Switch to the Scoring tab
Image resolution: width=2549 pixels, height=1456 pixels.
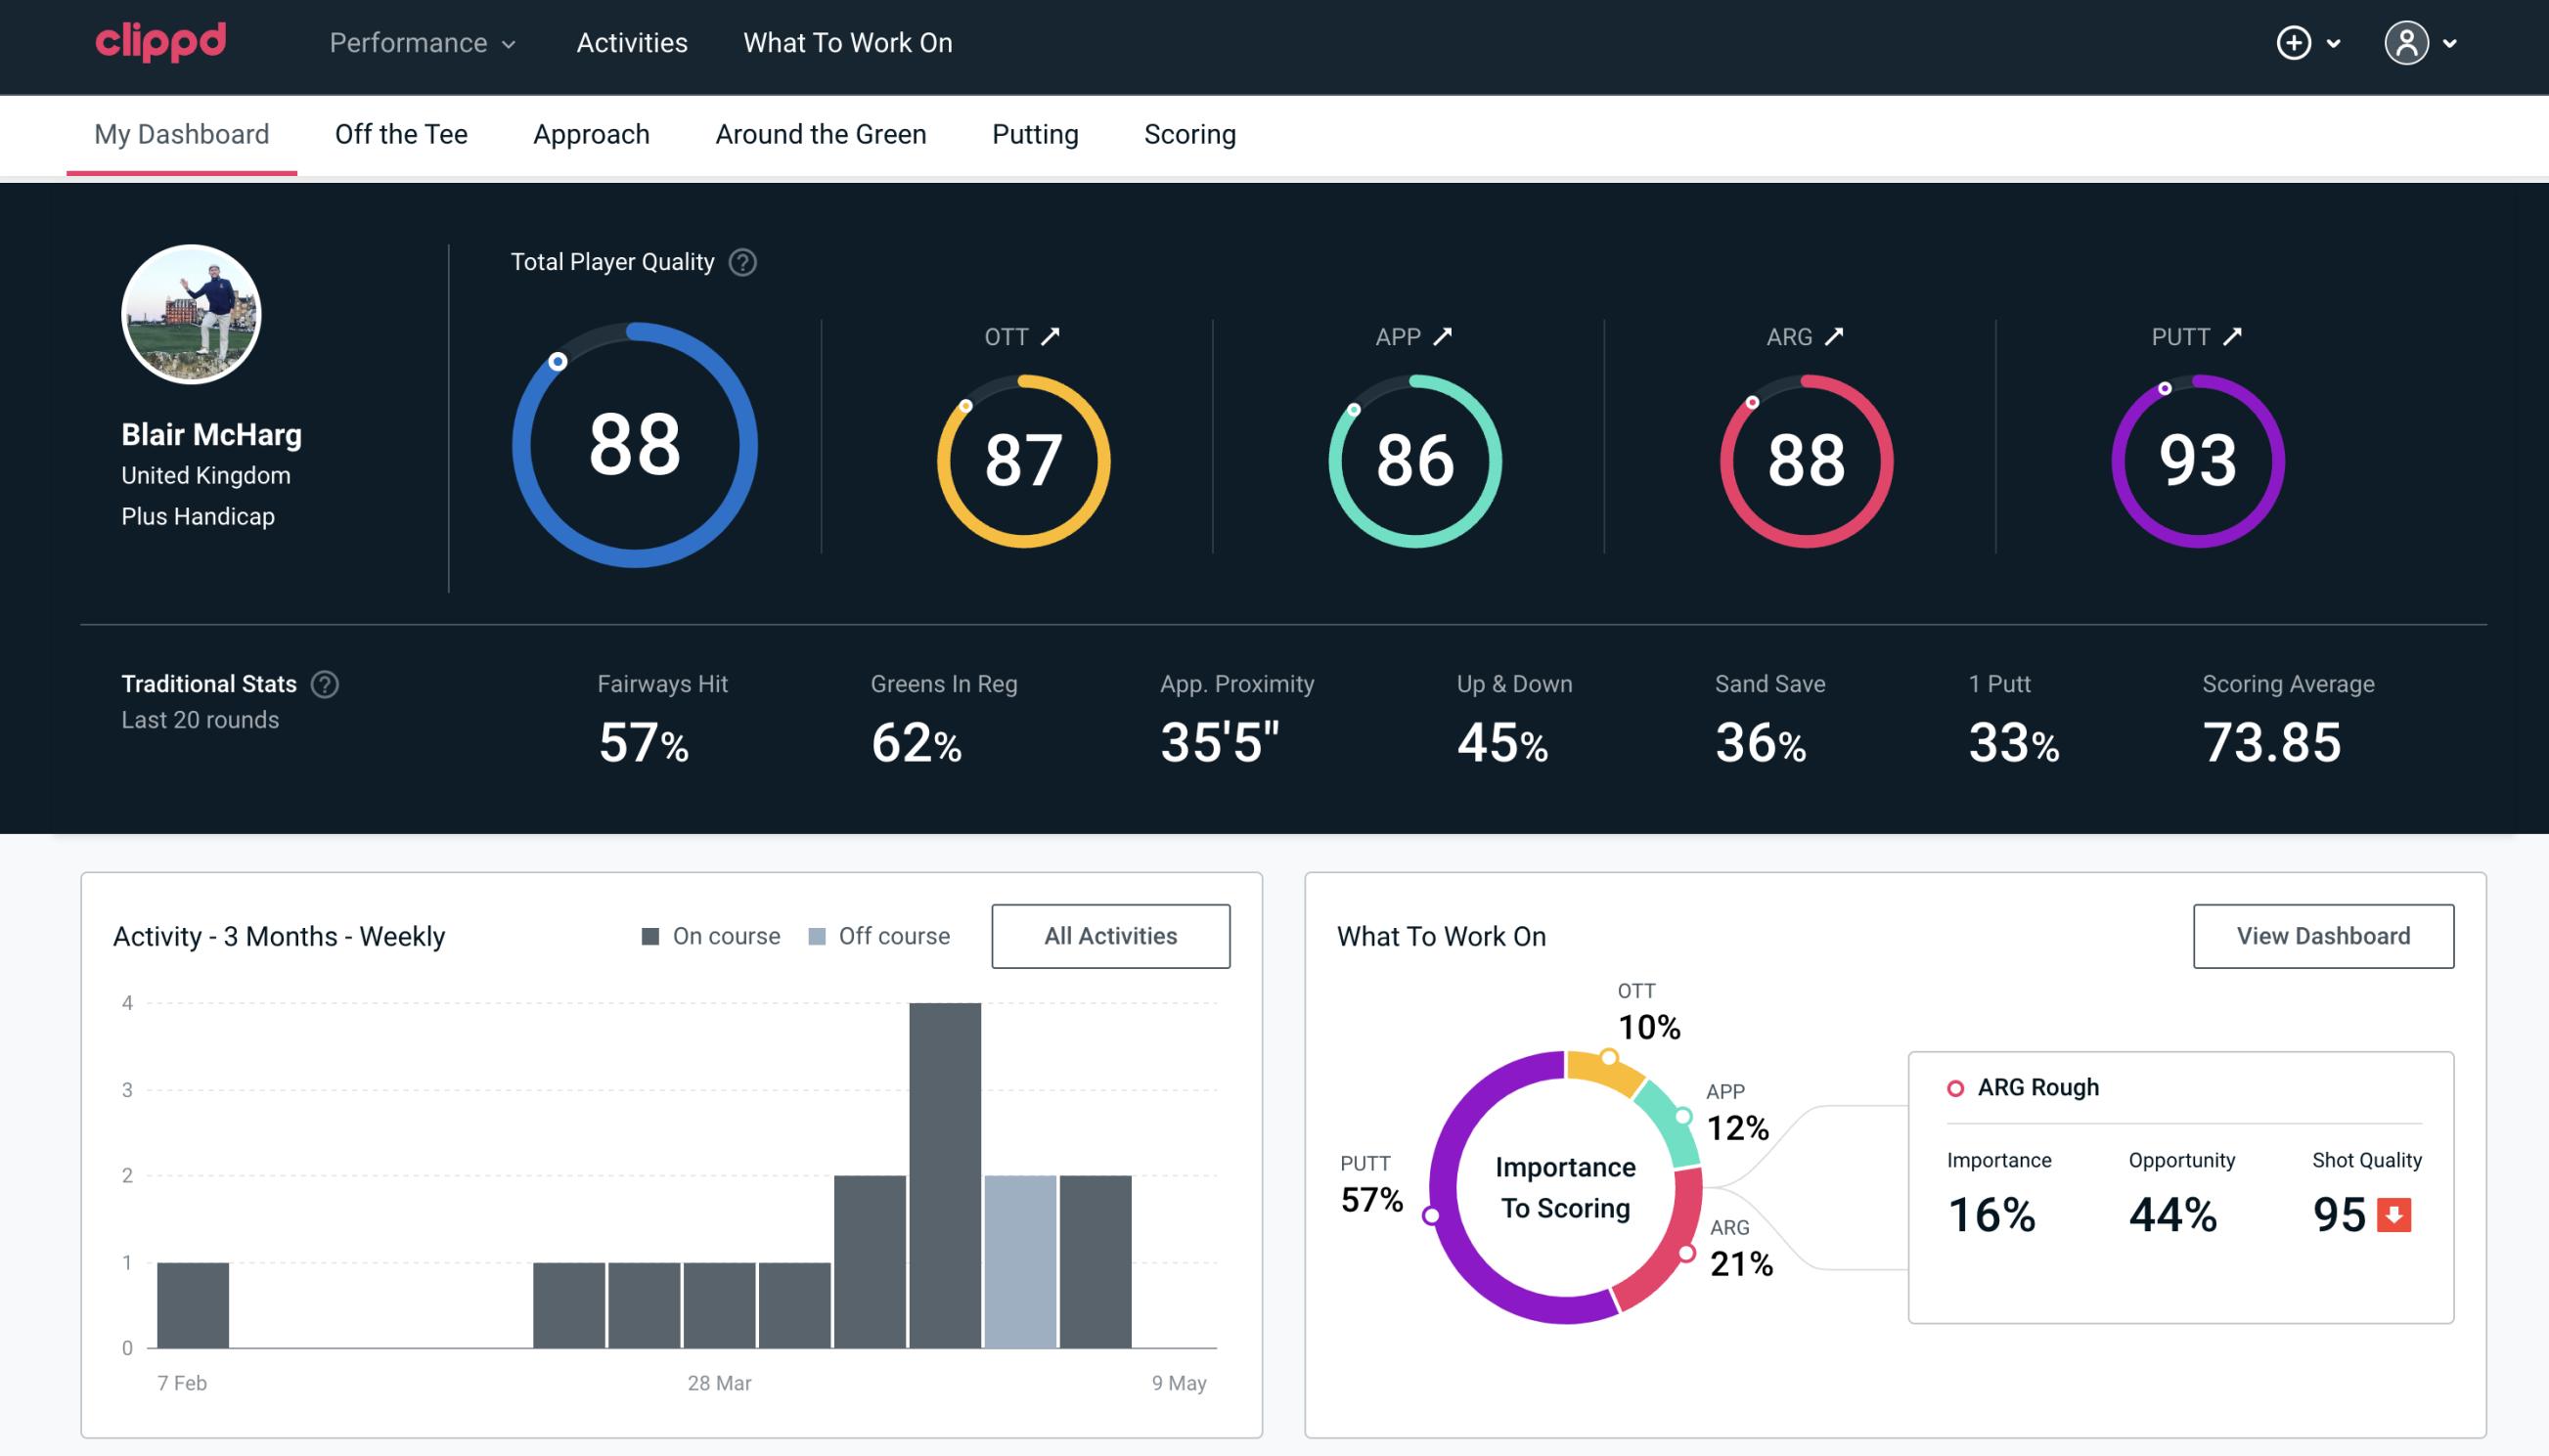point(1188,133)
